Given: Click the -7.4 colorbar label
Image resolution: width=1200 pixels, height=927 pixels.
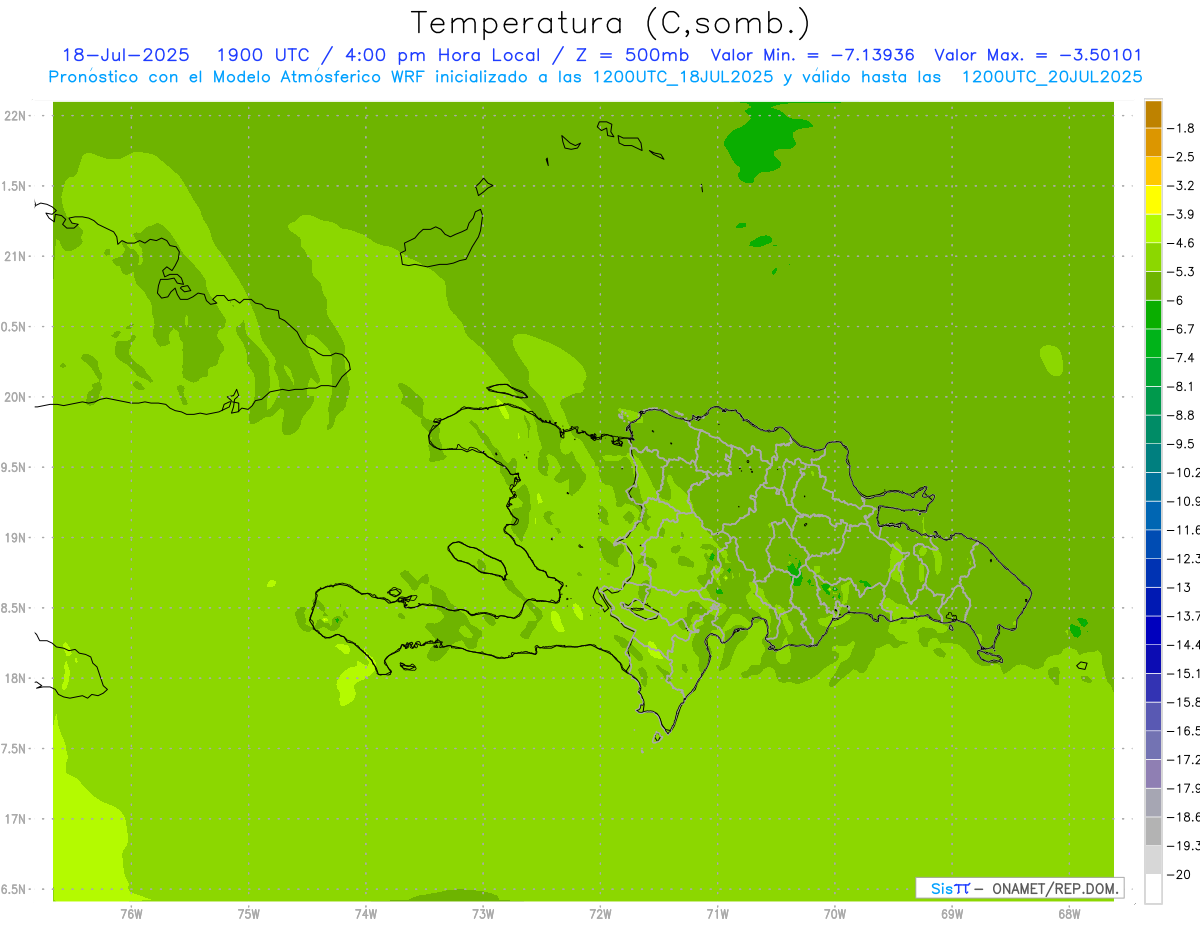Looking at the screenshot, I should tap(1181, 358).
